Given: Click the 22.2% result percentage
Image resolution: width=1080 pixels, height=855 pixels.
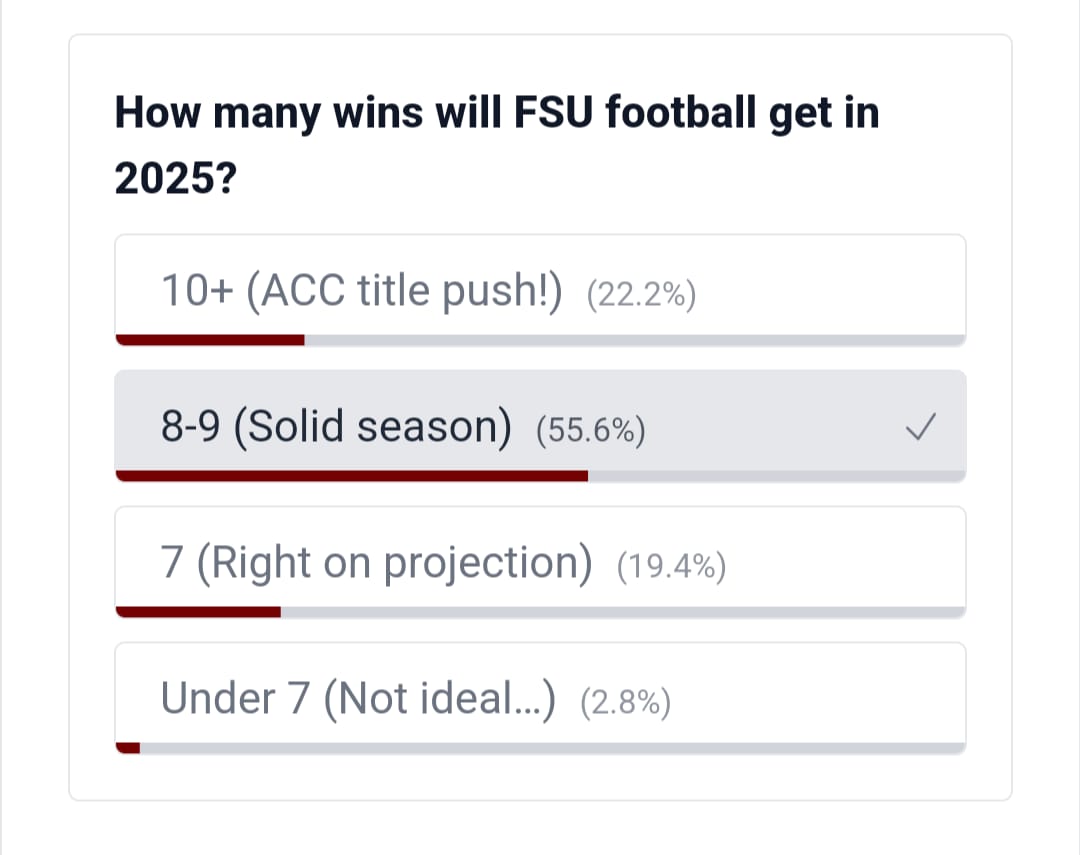Looking at the screenshot, I should pos(641,295).
